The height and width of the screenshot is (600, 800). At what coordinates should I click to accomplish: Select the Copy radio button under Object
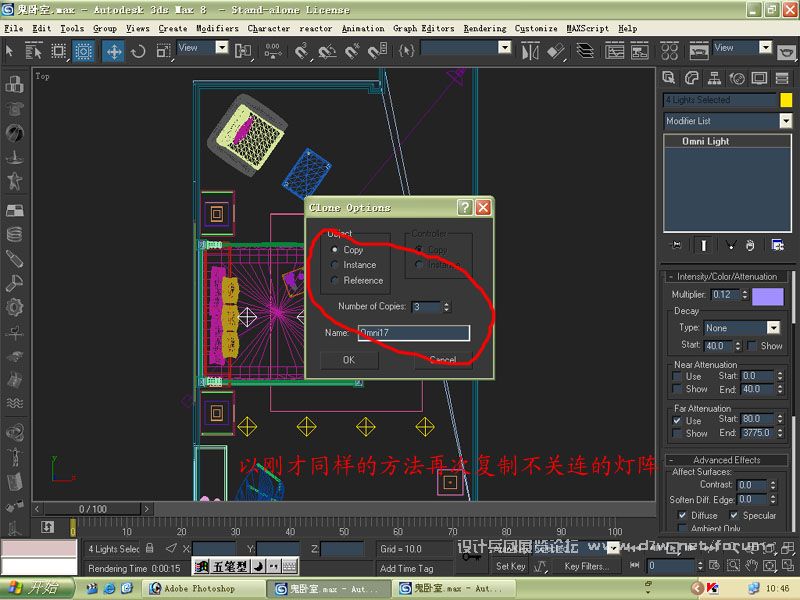pos(335,249)
